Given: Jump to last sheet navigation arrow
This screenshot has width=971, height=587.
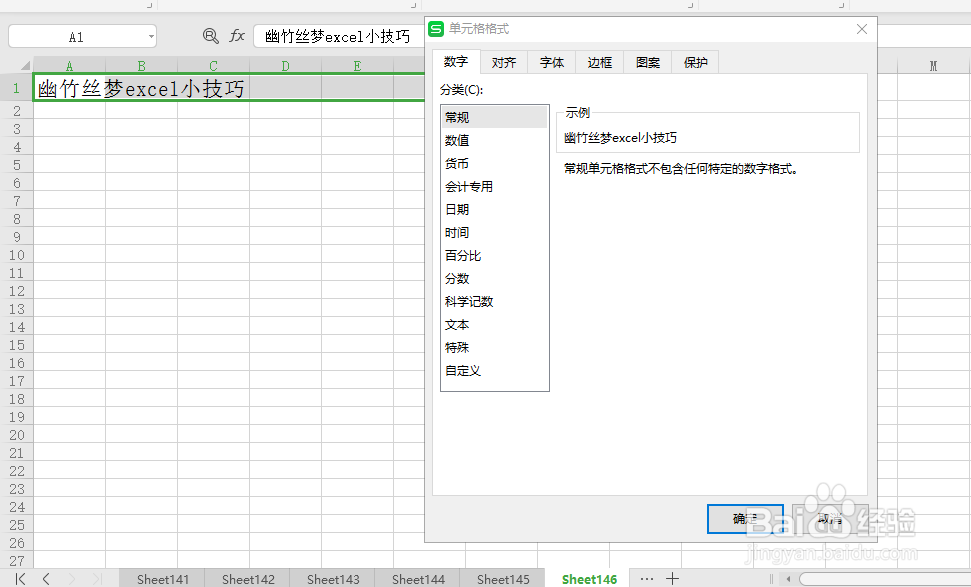Looking at the screenshot, I should [96, 579].
